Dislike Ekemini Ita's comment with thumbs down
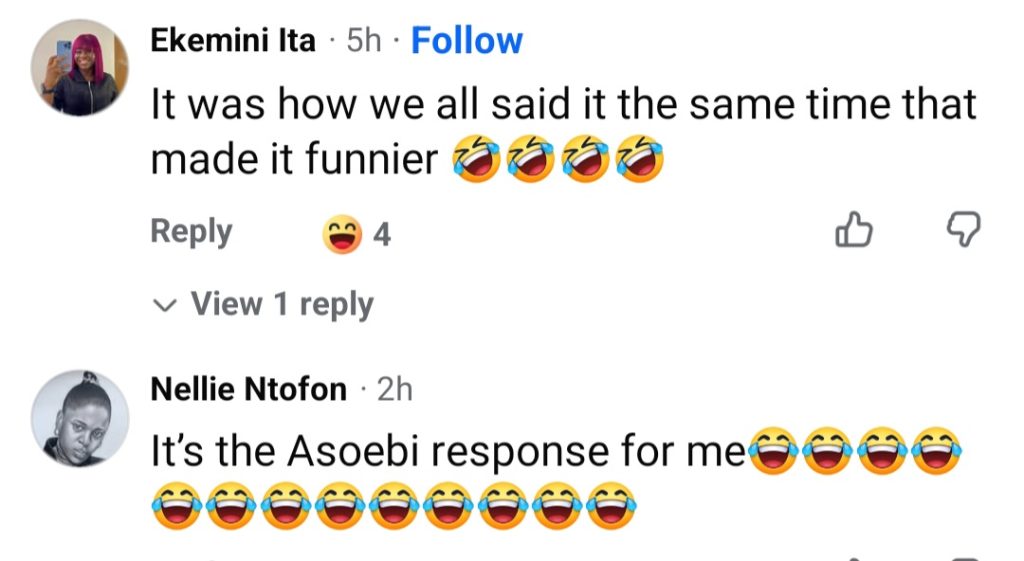Screen dimensions: 1024x561 point(964,229)
